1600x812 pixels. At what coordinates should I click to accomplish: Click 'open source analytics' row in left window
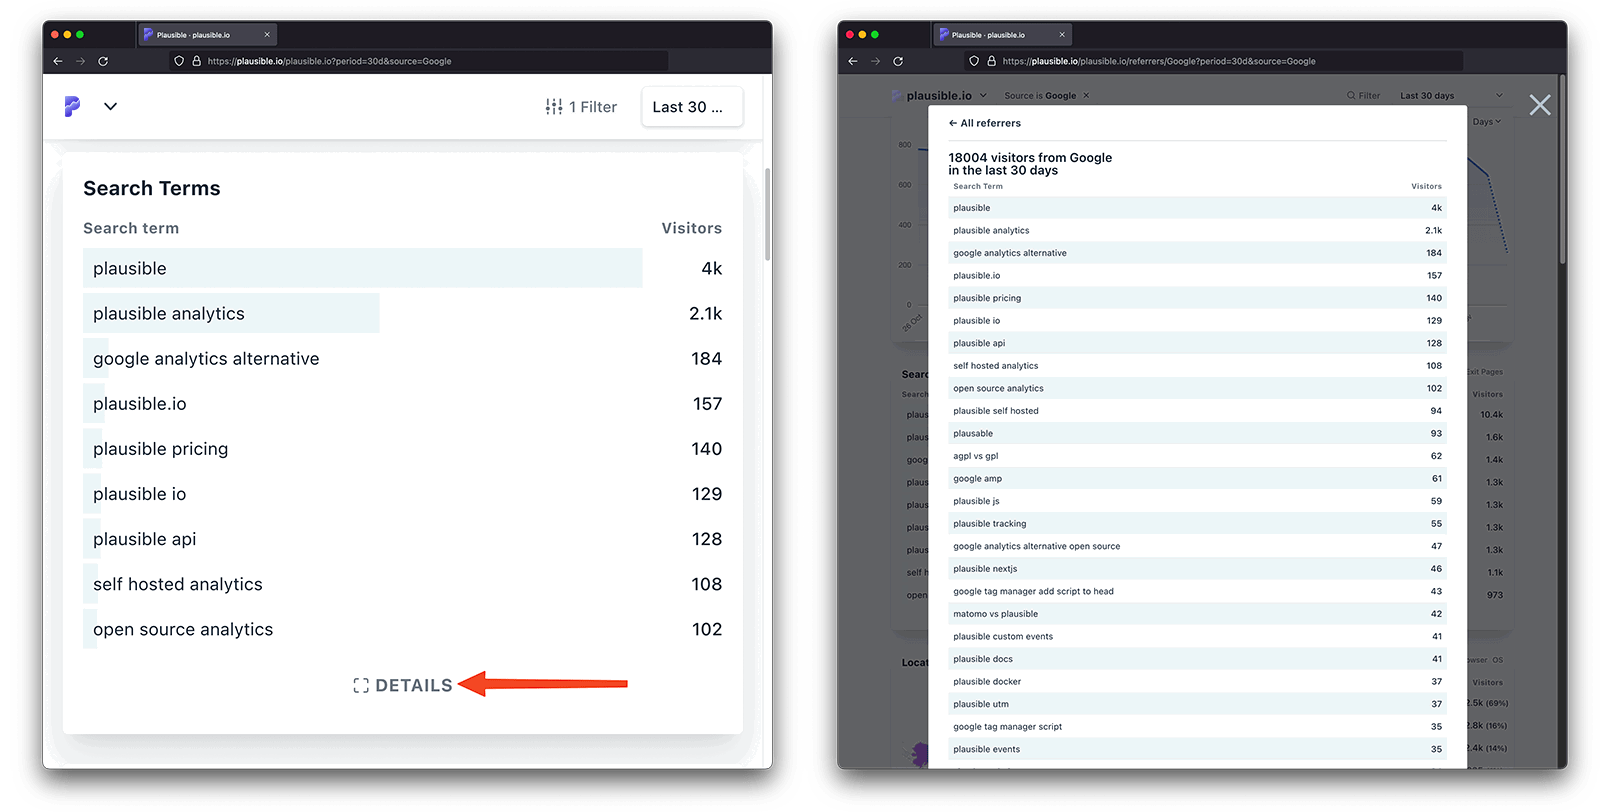402,628
